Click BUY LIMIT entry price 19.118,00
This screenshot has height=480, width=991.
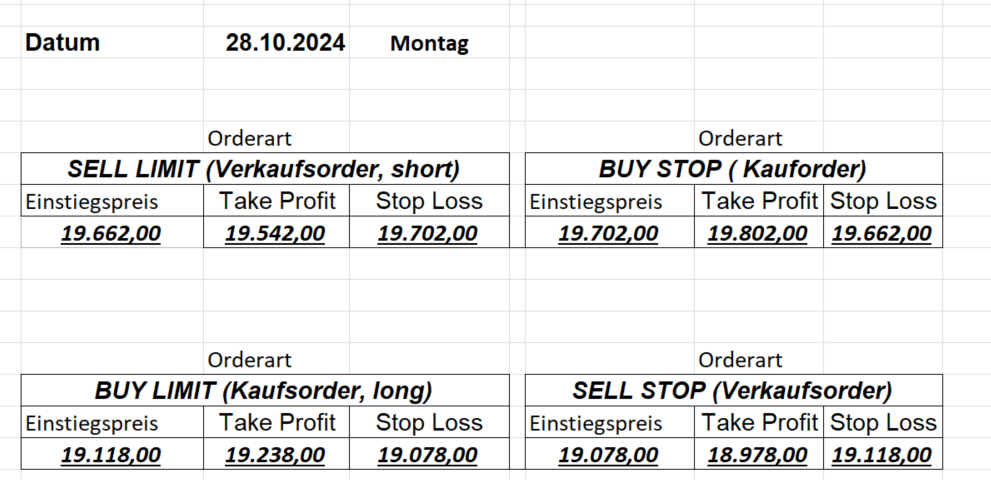[111, 456]
